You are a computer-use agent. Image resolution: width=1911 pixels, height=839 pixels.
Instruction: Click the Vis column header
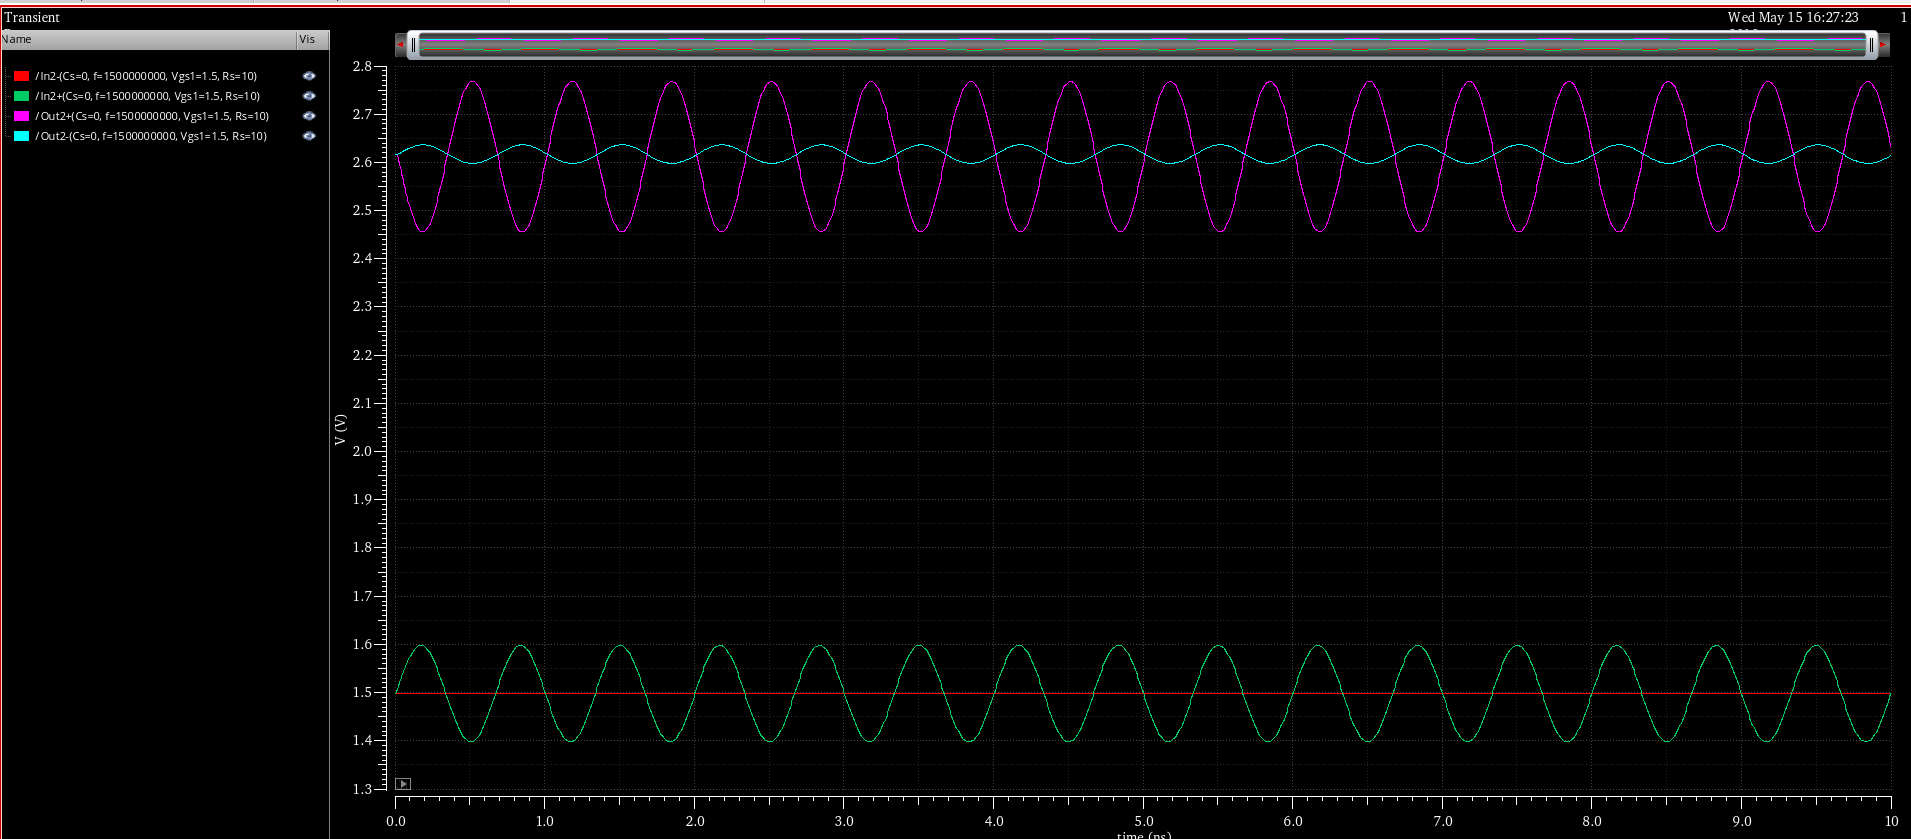tap(313, 39)
